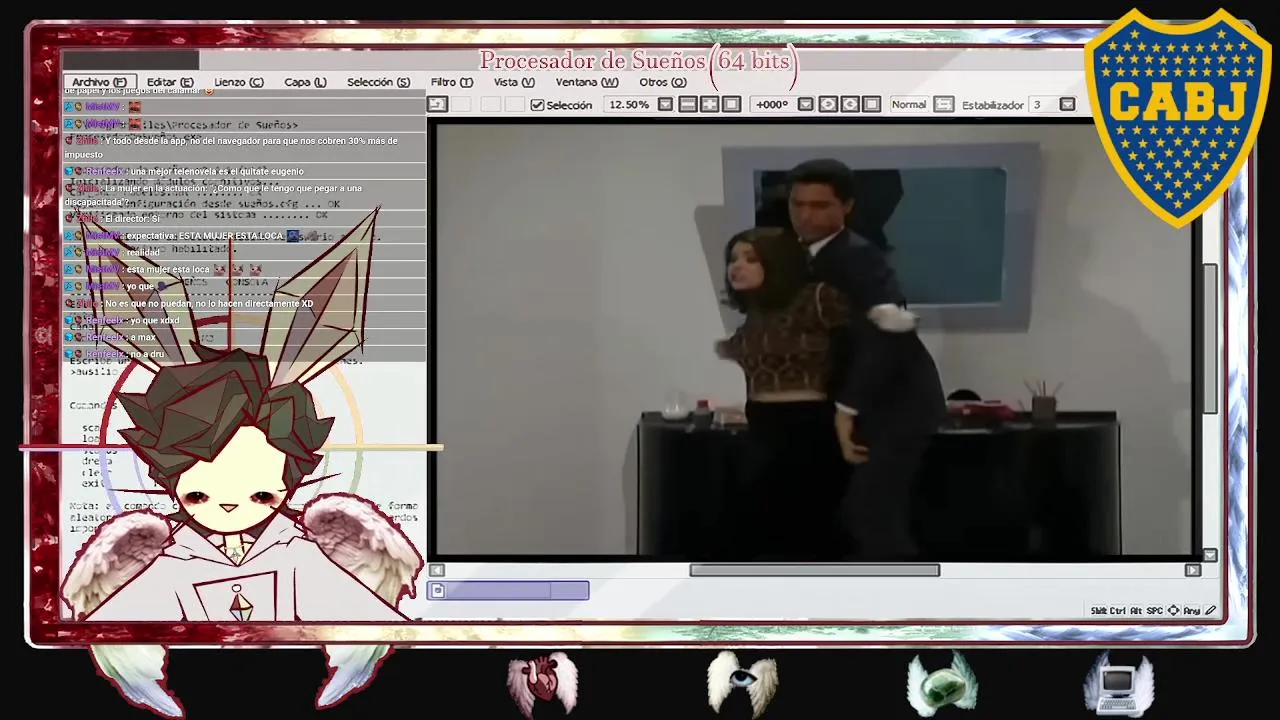The width and height of the screenshot is (1280, 720).
Task: Click the zoom-in plus icon in toolbar
Action: [710, 104]
